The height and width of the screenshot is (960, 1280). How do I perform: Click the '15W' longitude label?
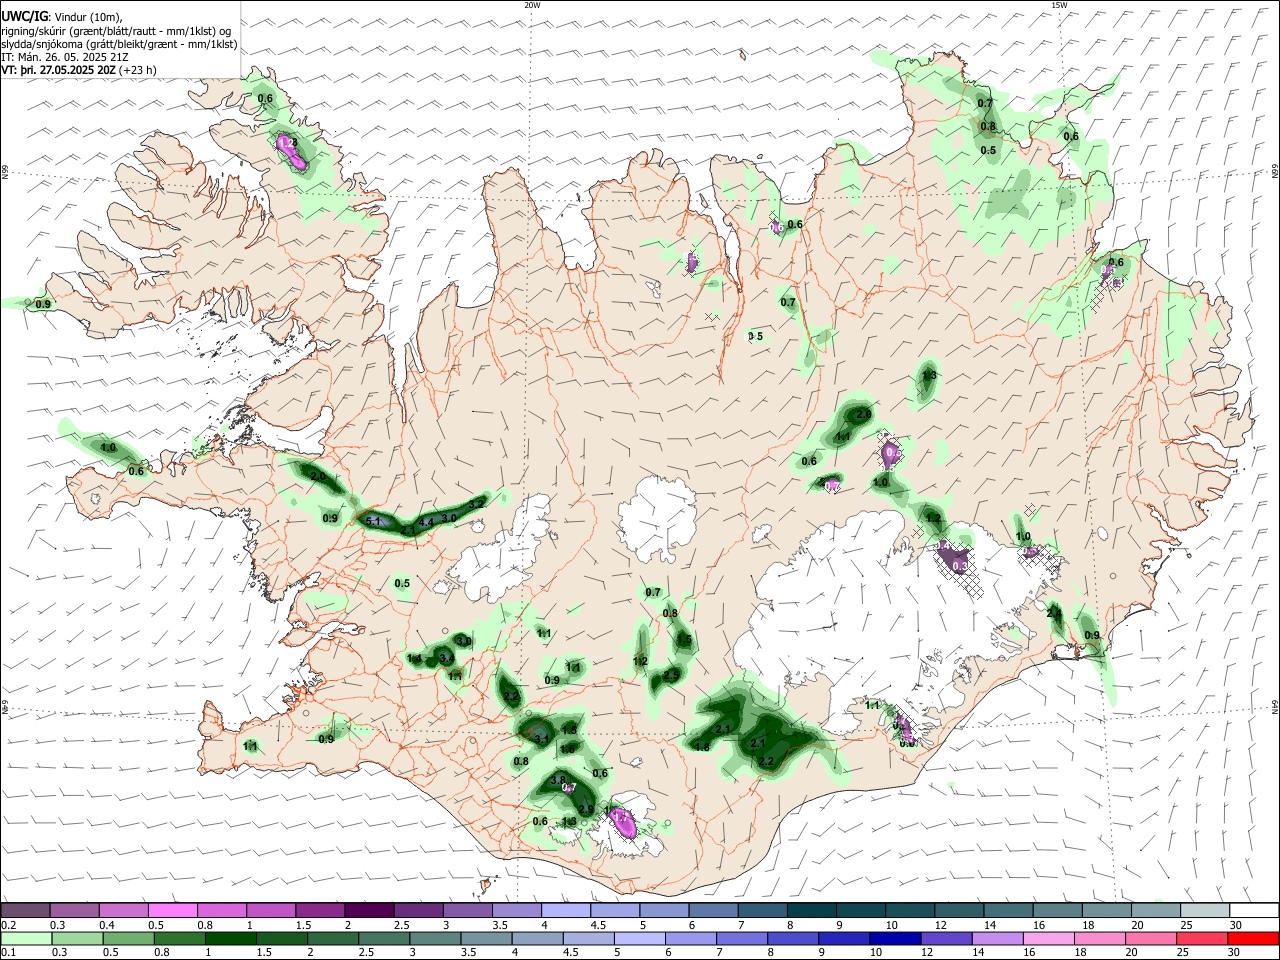point(1060,5)
